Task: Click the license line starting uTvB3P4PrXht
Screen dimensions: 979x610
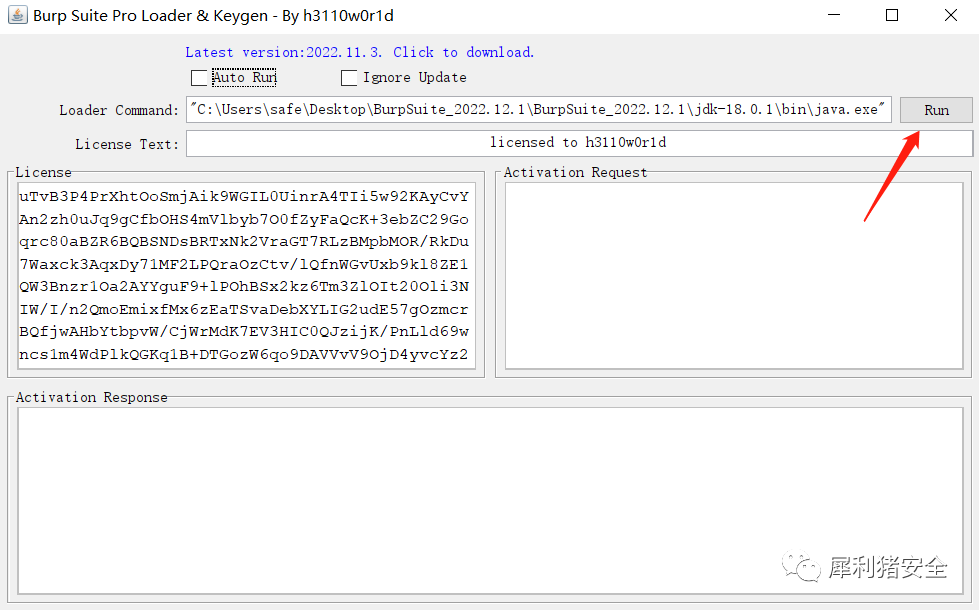Action: pyautogui.click(x=244, y=197)
